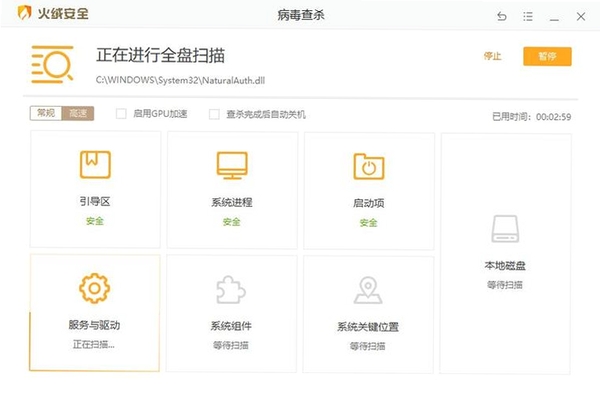Click the 本地磁盘 label text
Image resolution: width=600 pixels, height=395 pixels.
click(505, 265)
